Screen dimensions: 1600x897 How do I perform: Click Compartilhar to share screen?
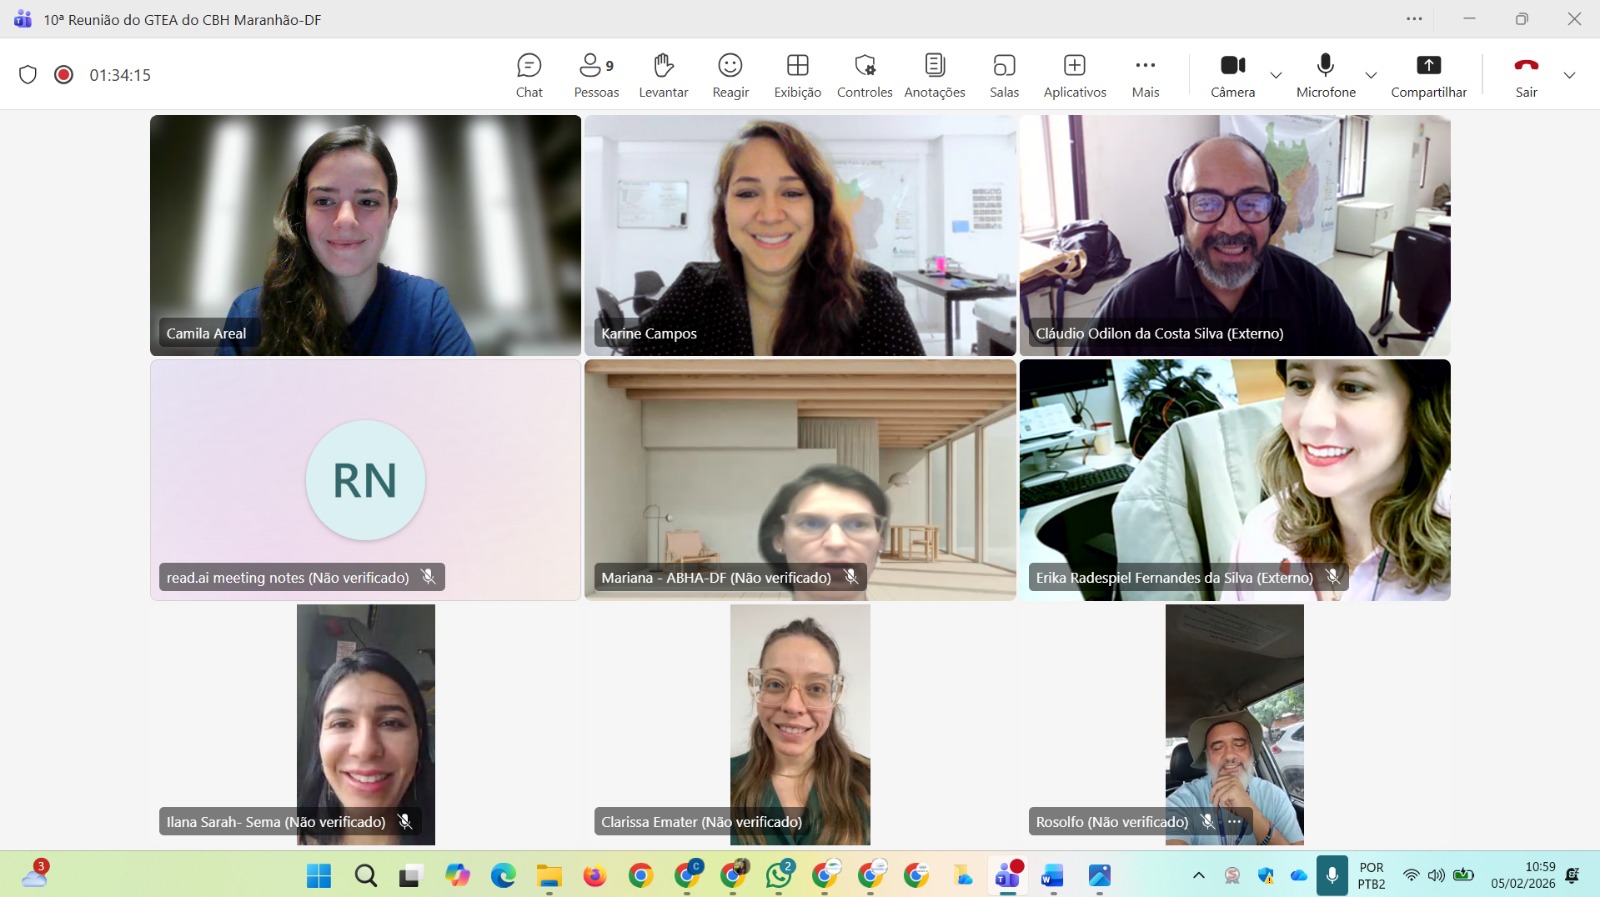tap(1428, 75)
